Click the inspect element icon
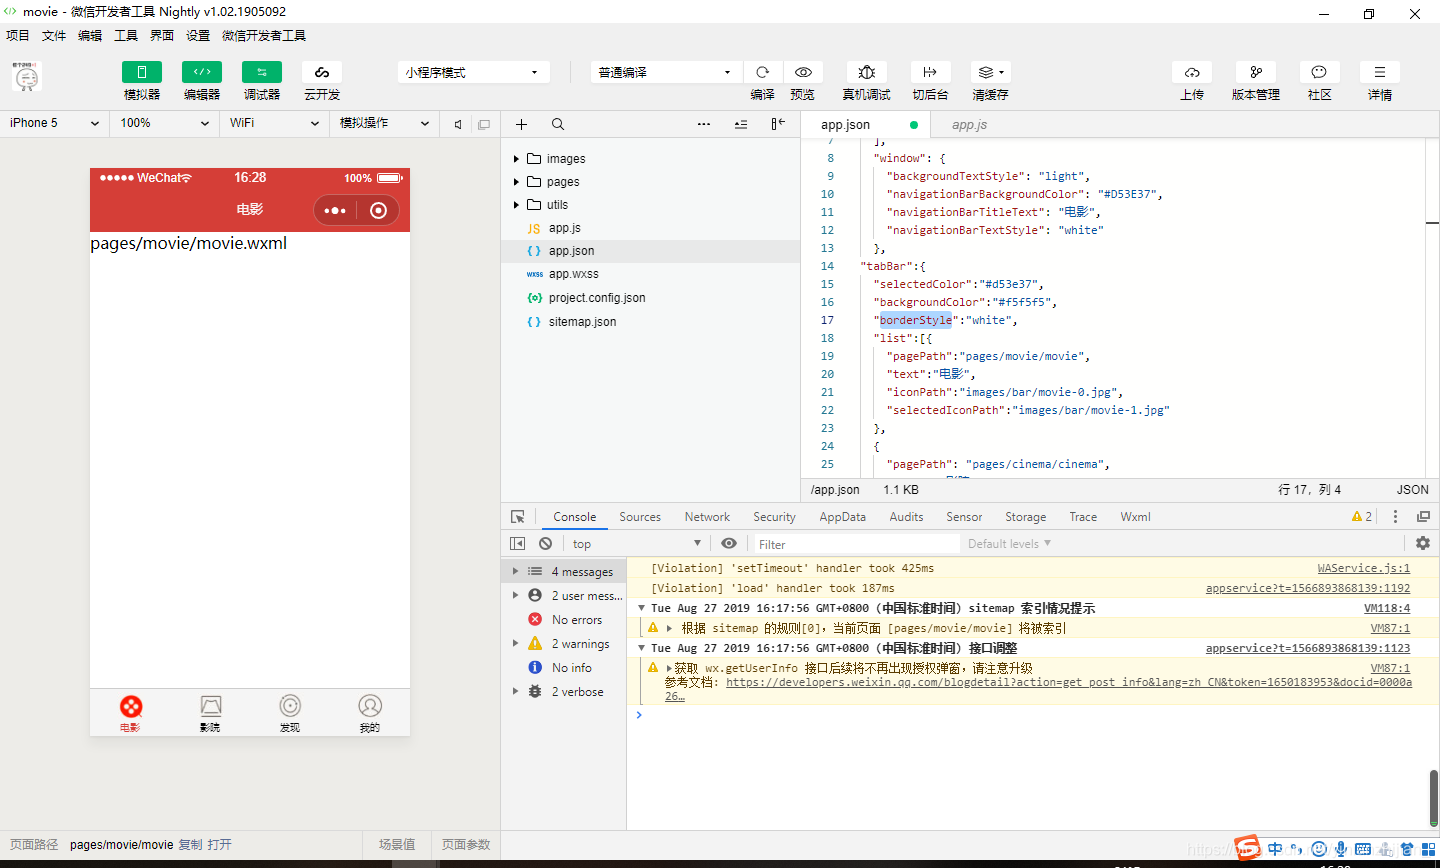 tap(518, 517)
